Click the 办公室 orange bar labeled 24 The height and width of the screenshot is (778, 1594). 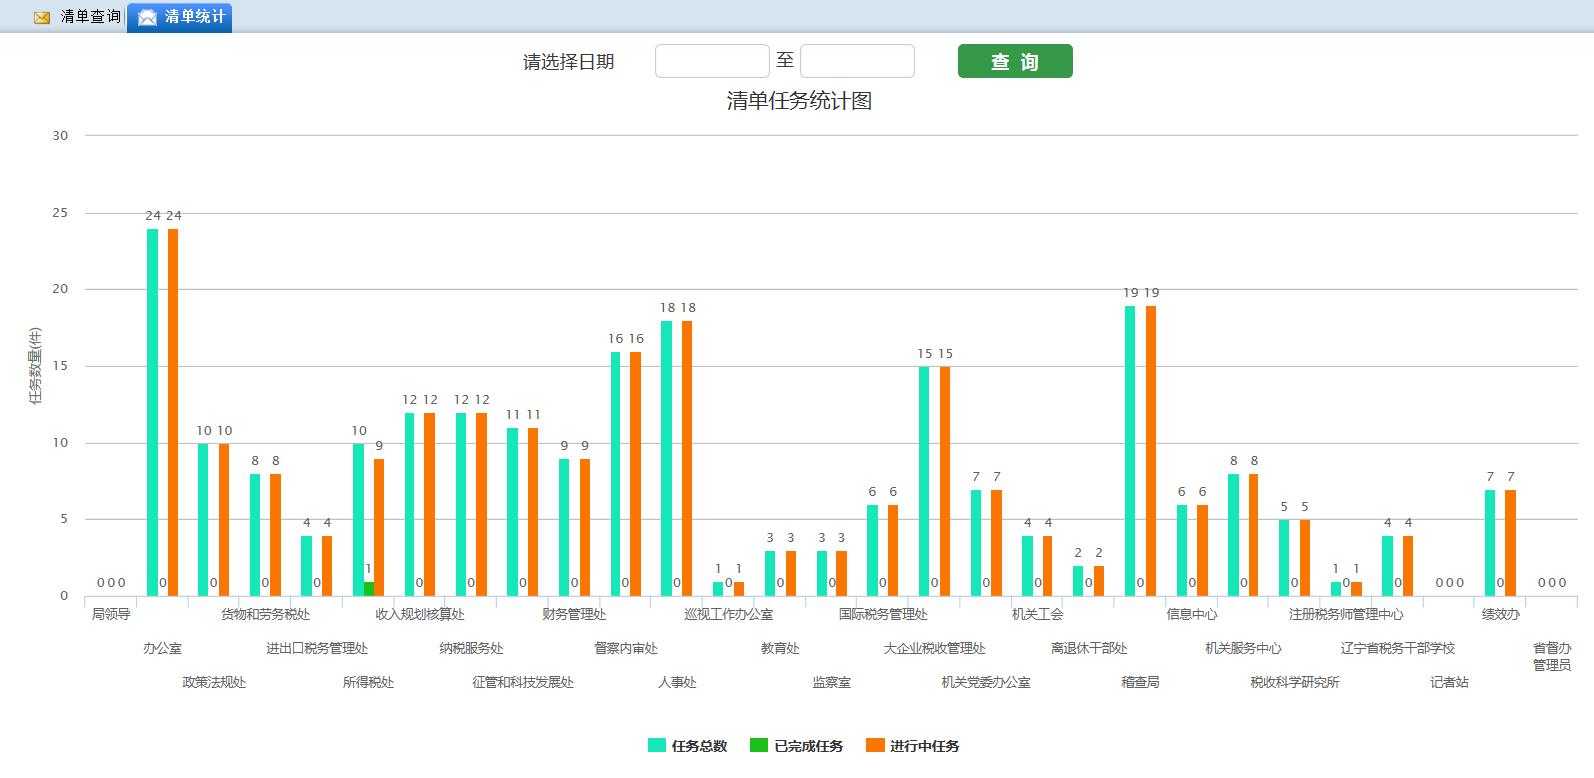(173, 412)
